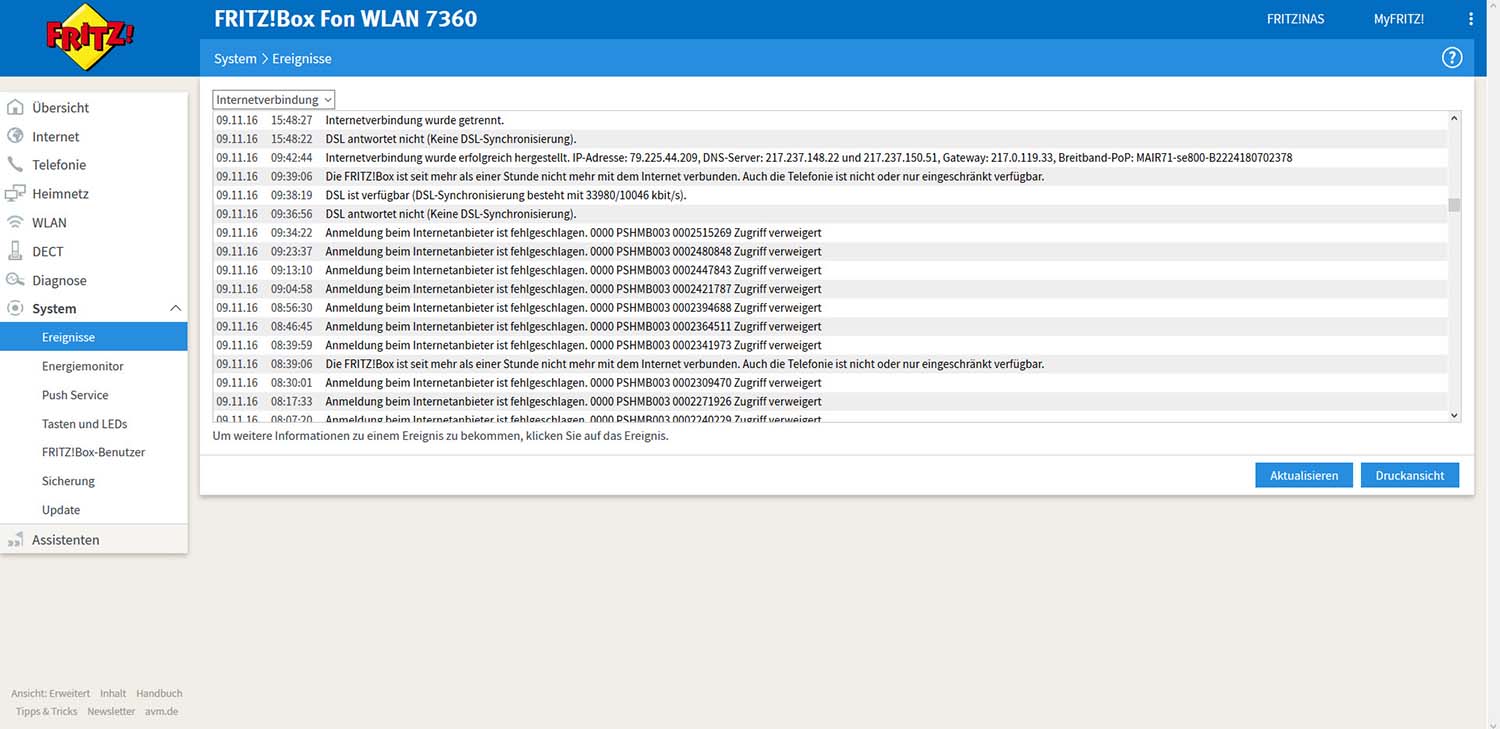Collapse the System menu chevron
Screen dimensions: 1500x729
pyautogui.click(x=175, y=308)
